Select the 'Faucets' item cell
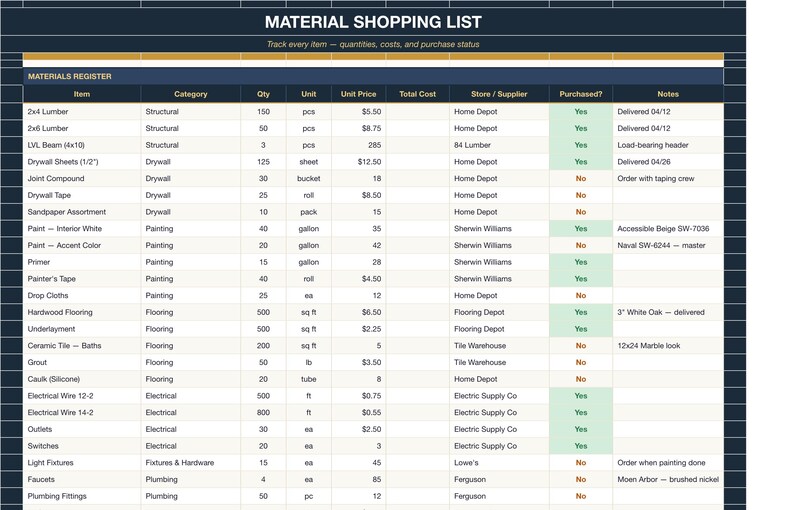 82,479
